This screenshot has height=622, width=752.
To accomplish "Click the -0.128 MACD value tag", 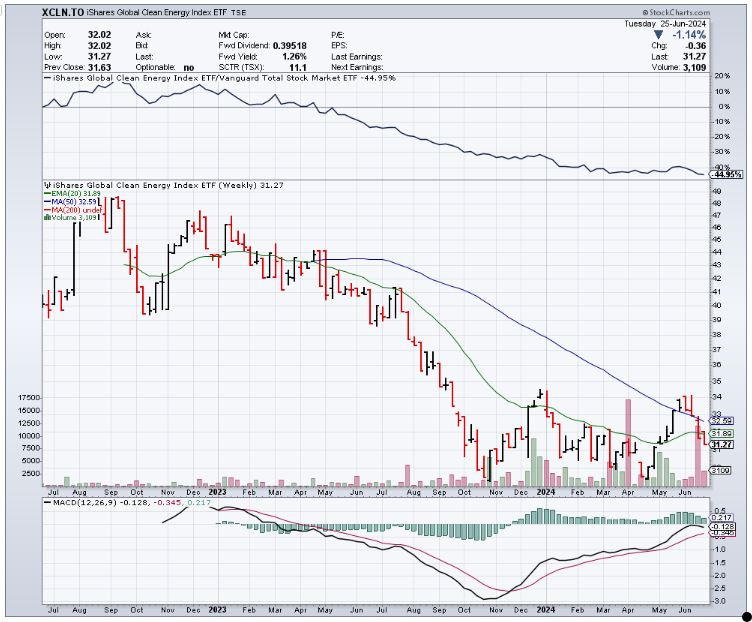I will 721,527.
